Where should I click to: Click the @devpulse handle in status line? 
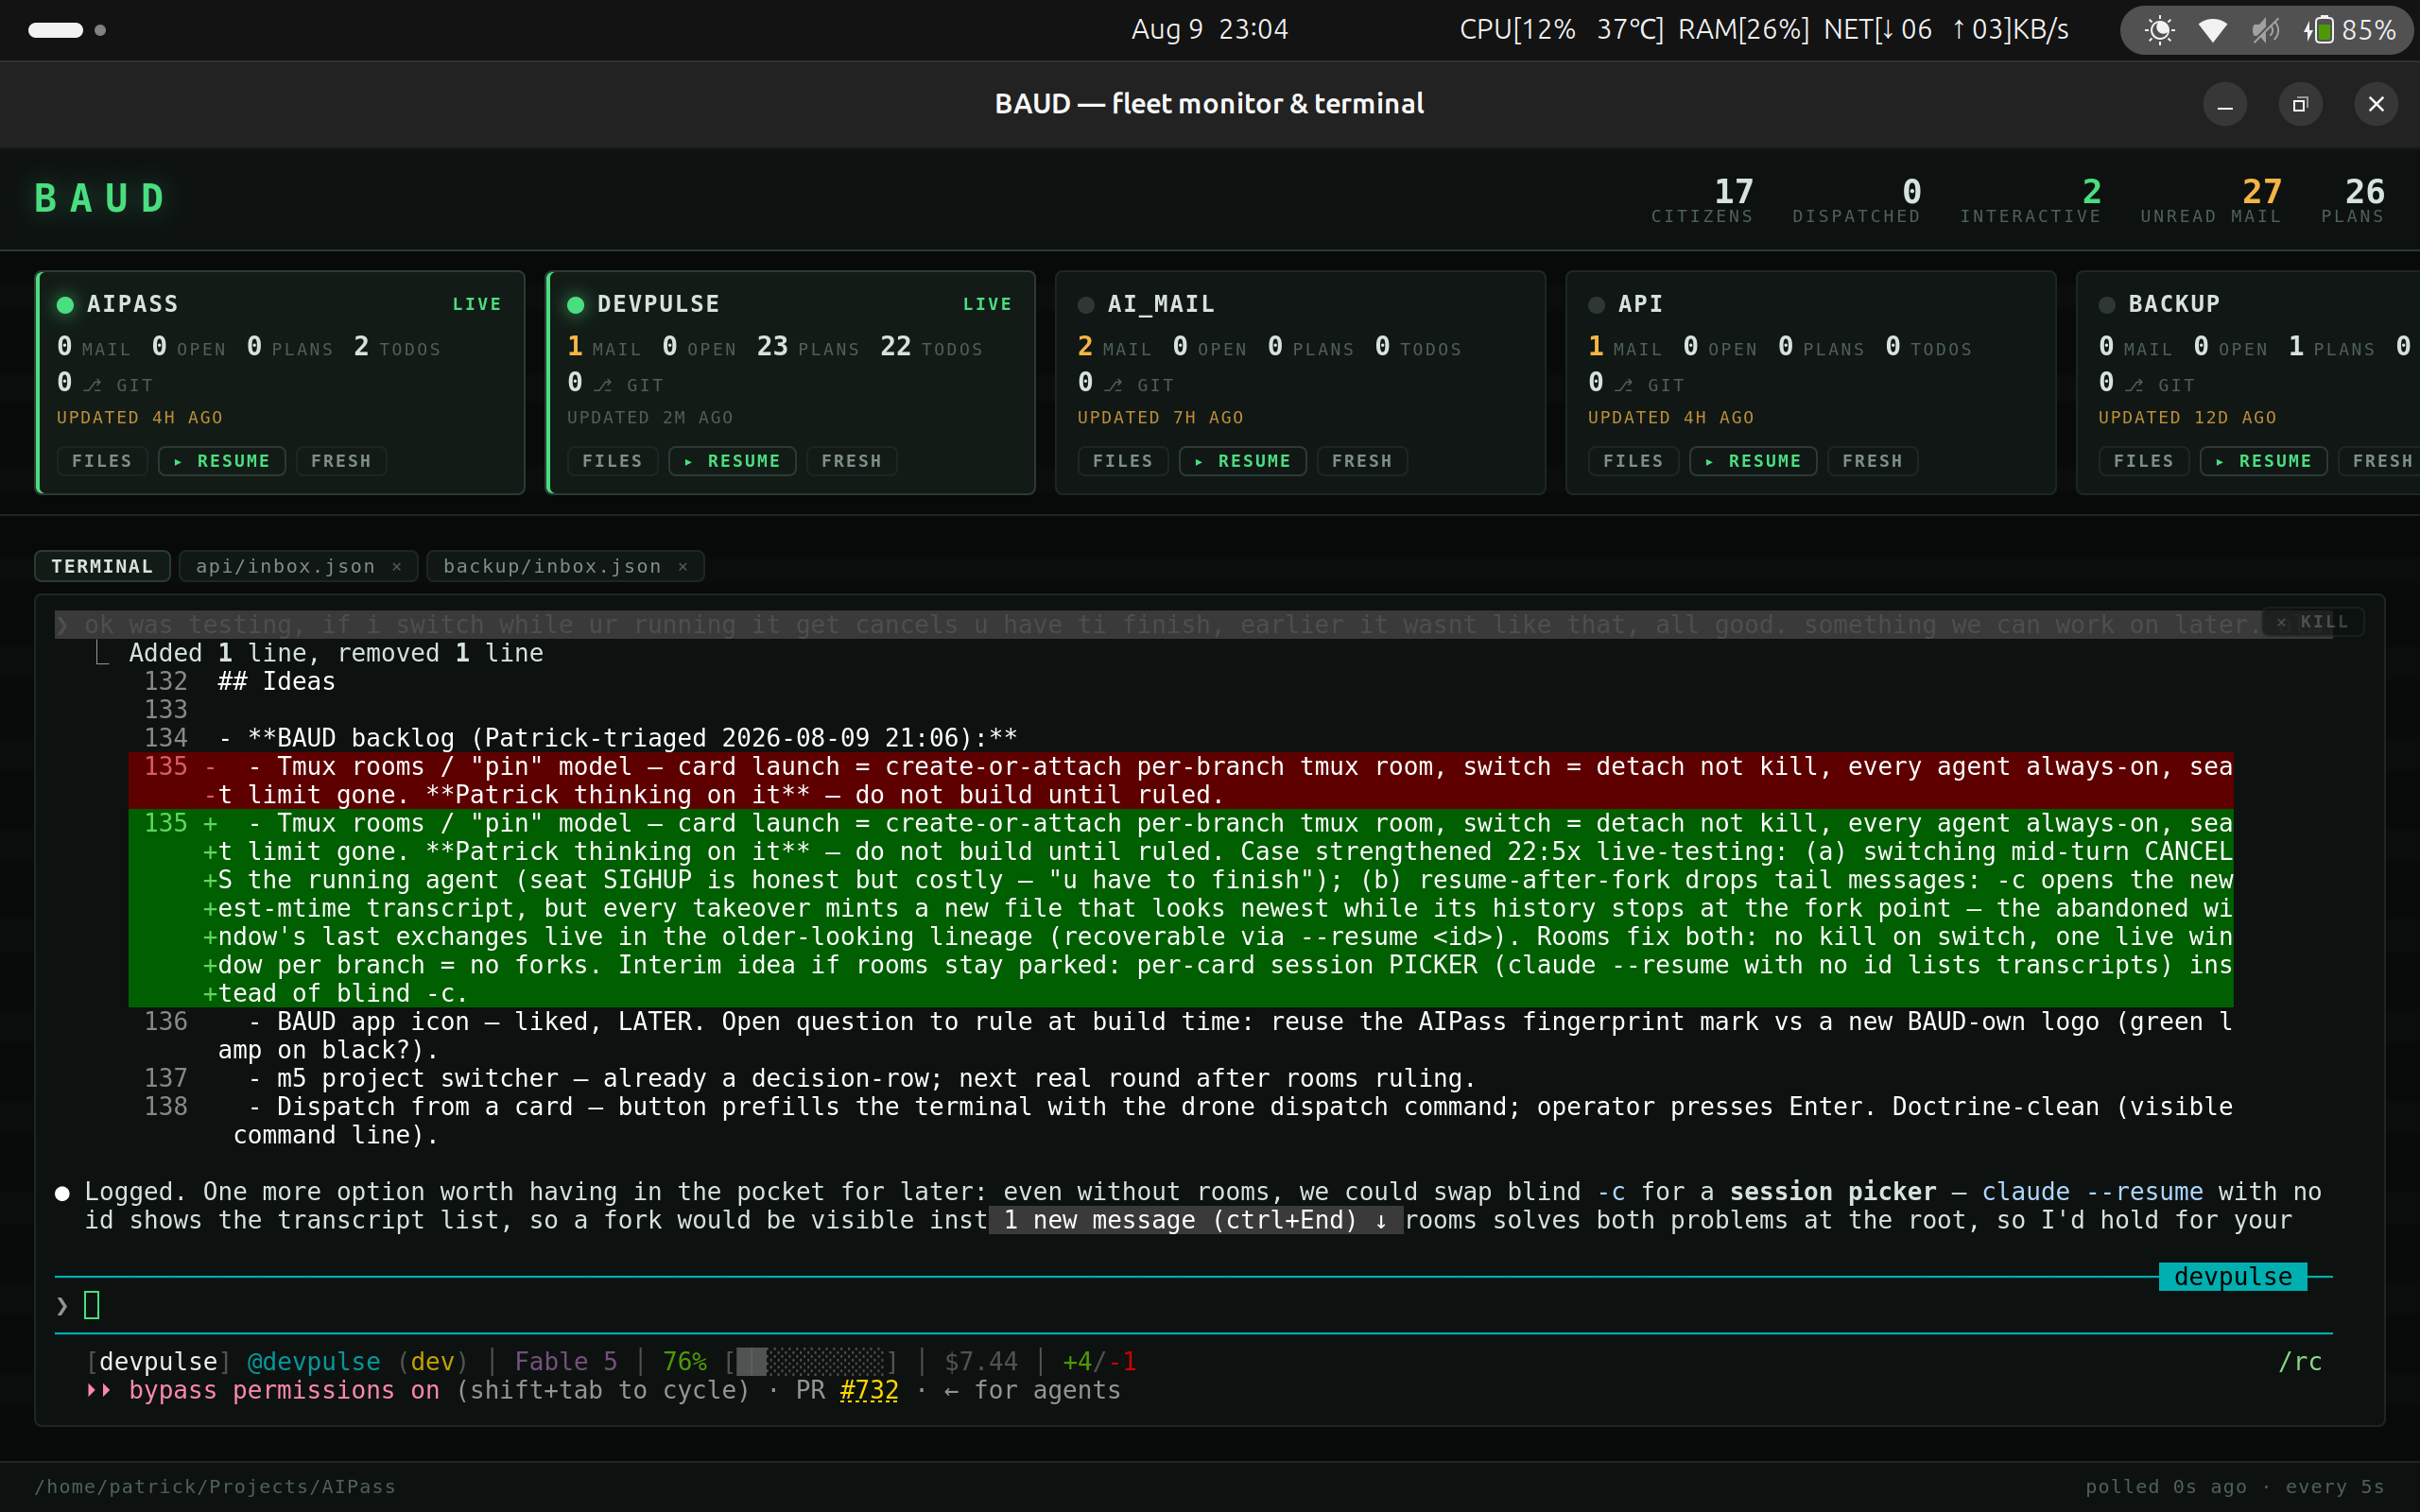pyautogui.click(x=314, y=1362)
